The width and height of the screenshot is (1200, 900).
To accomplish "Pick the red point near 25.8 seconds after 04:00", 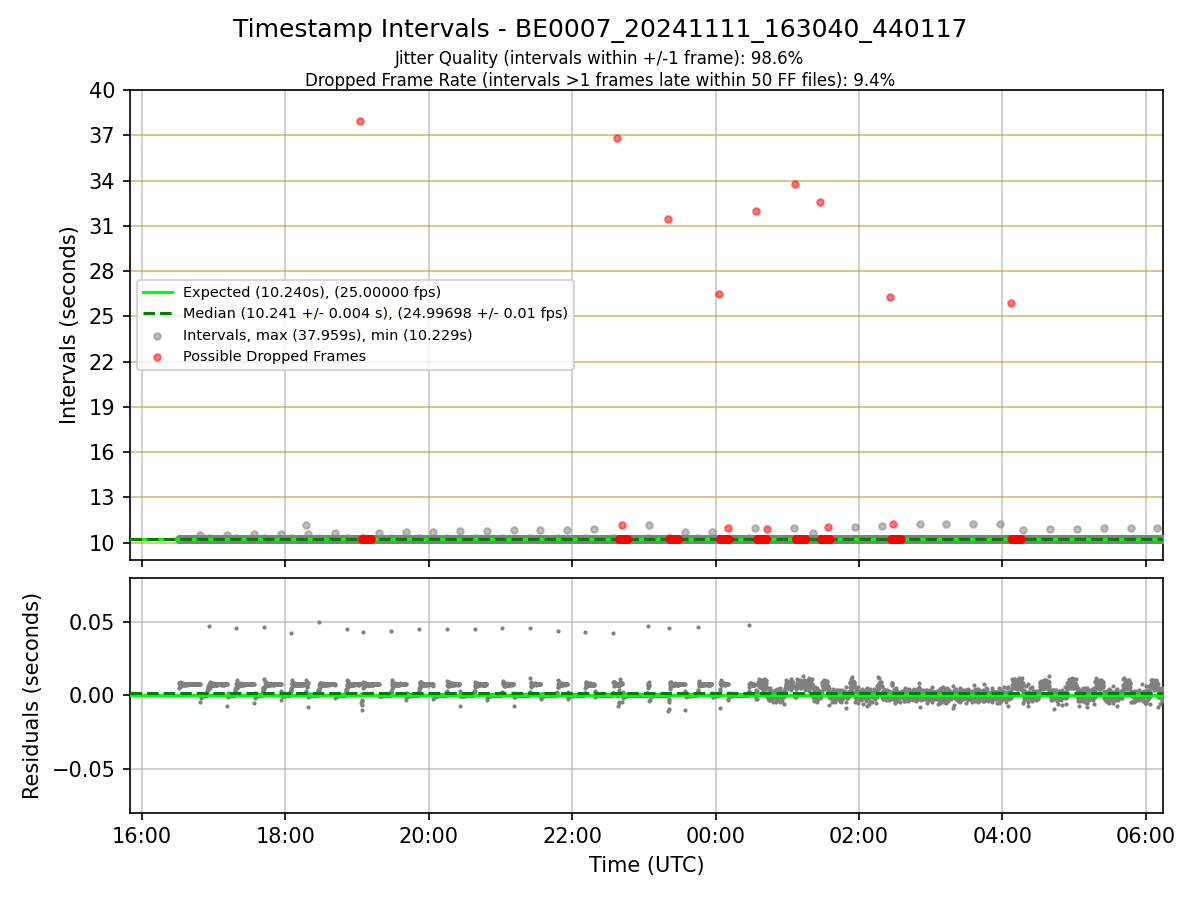I will pos(1011,303).
